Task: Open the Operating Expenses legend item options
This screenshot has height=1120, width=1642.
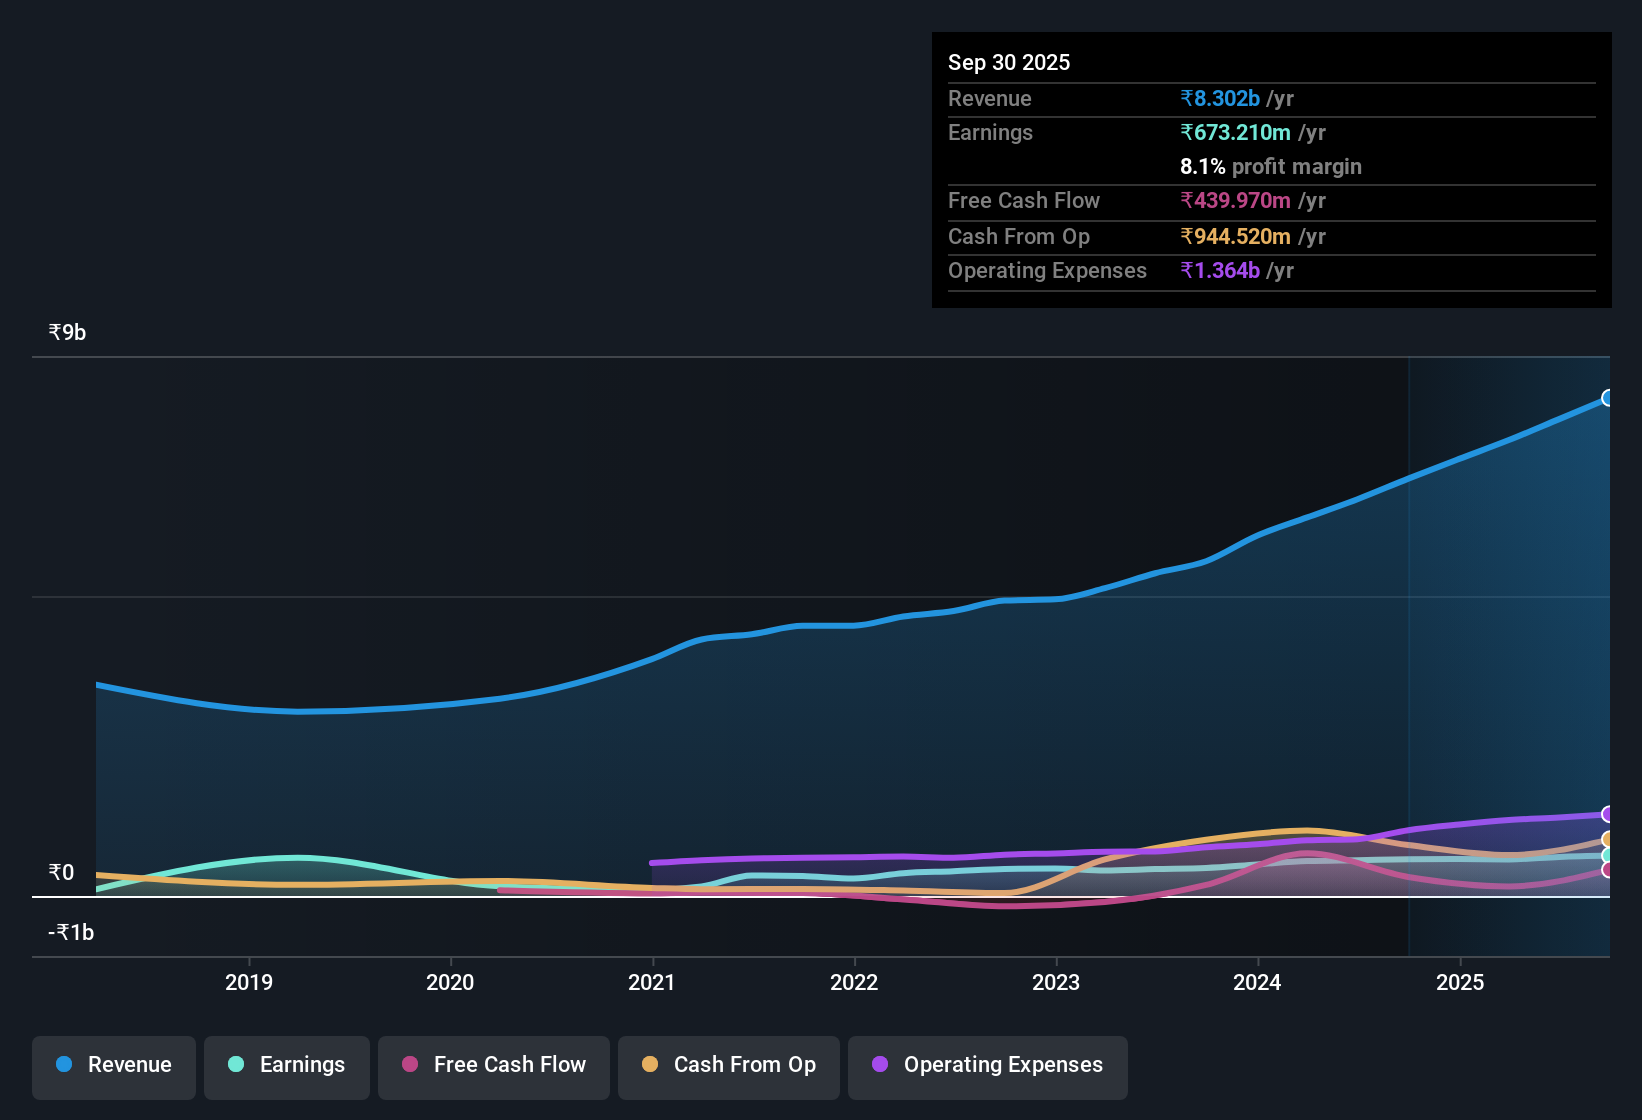Action: point(987,1067)
